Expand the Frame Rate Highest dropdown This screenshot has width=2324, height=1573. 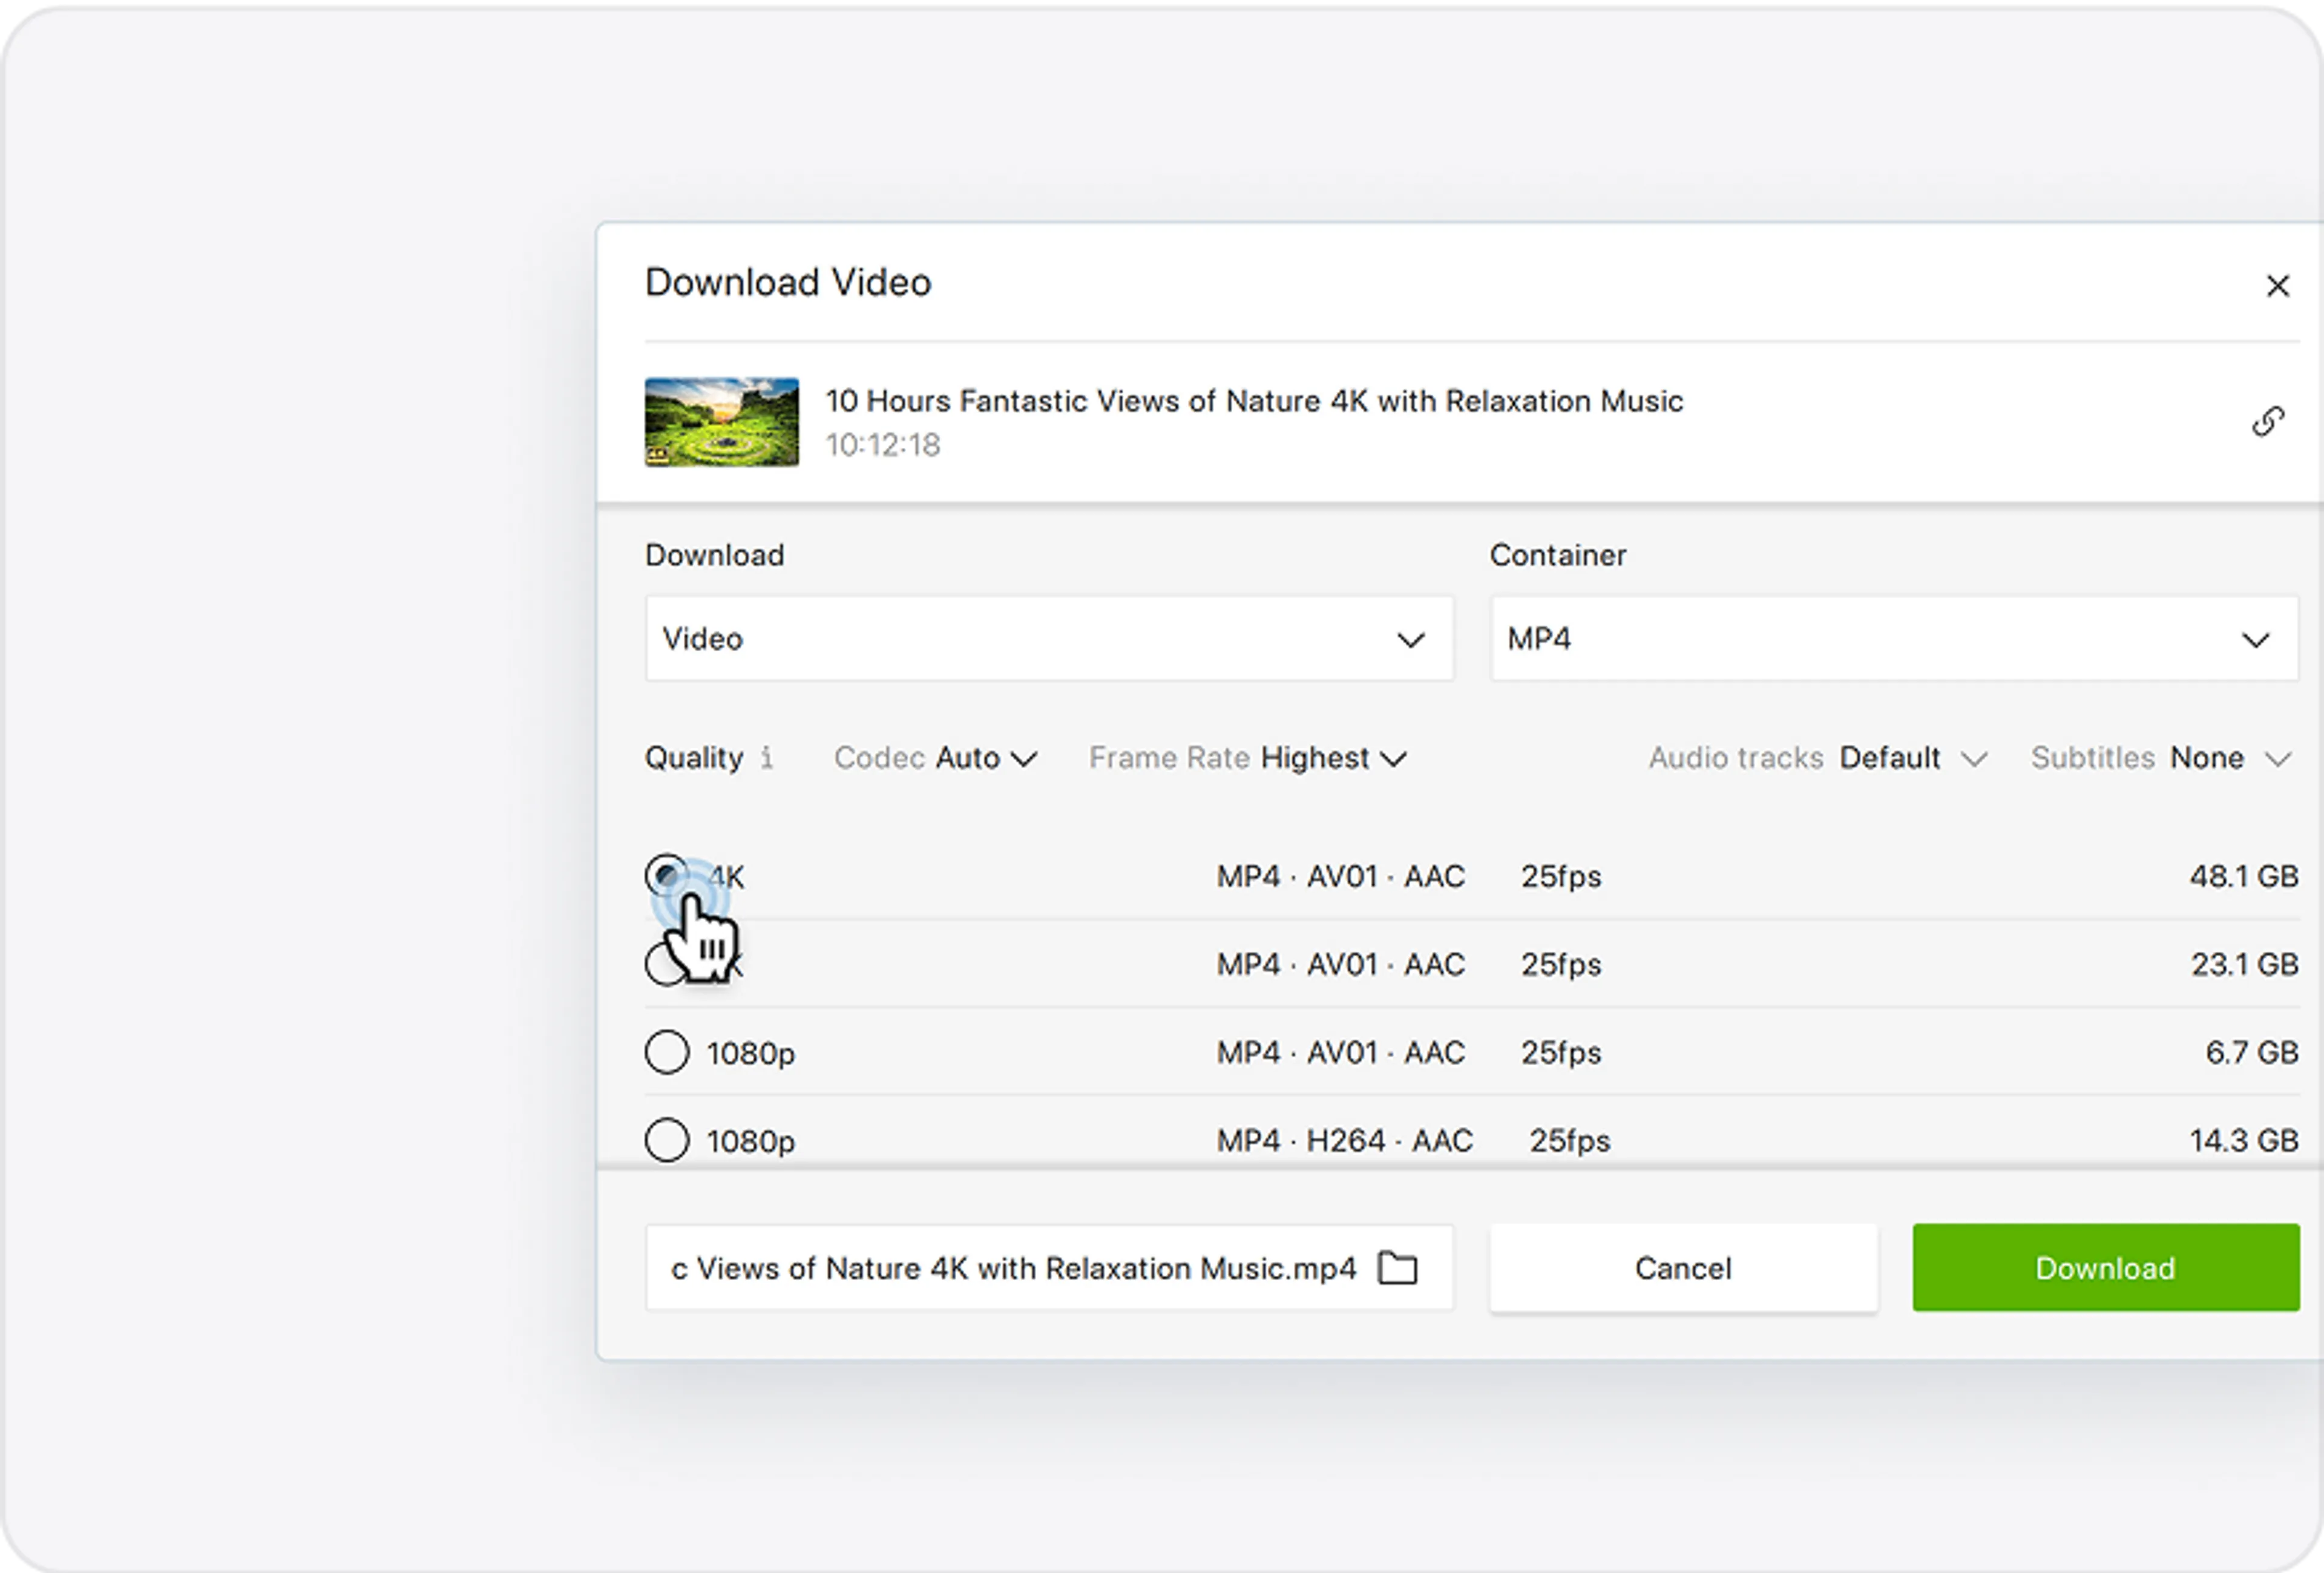point(1248,758)
